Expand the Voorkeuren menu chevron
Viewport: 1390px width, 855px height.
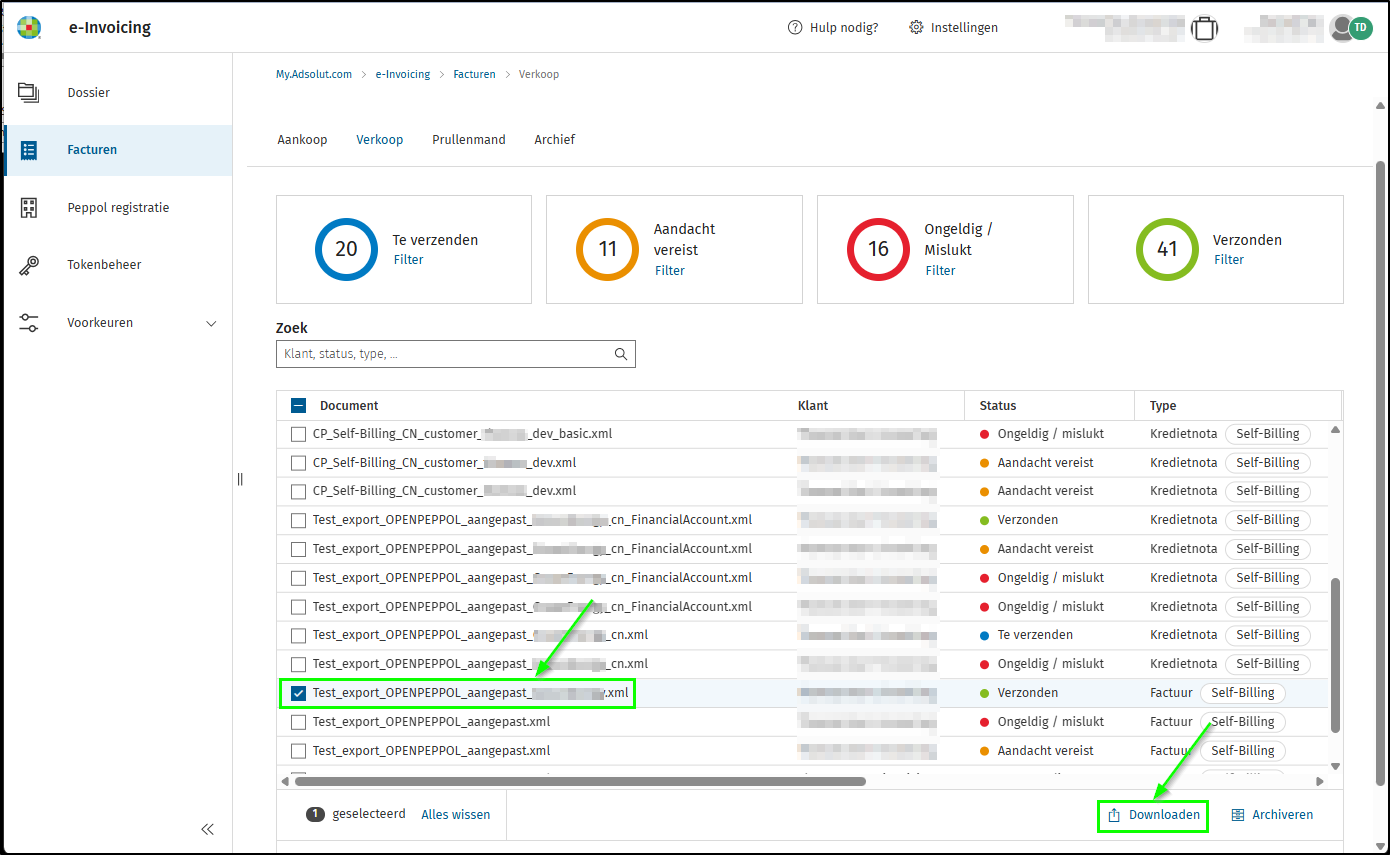[211, 323]
